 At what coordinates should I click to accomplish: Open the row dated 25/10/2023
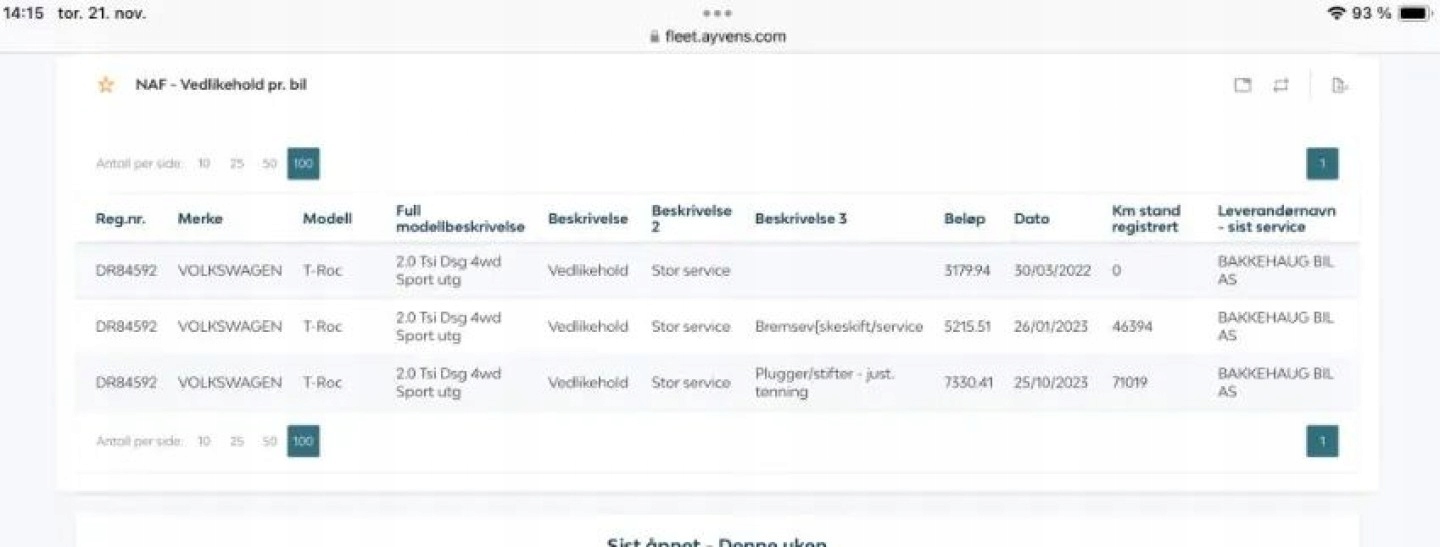1051,382
